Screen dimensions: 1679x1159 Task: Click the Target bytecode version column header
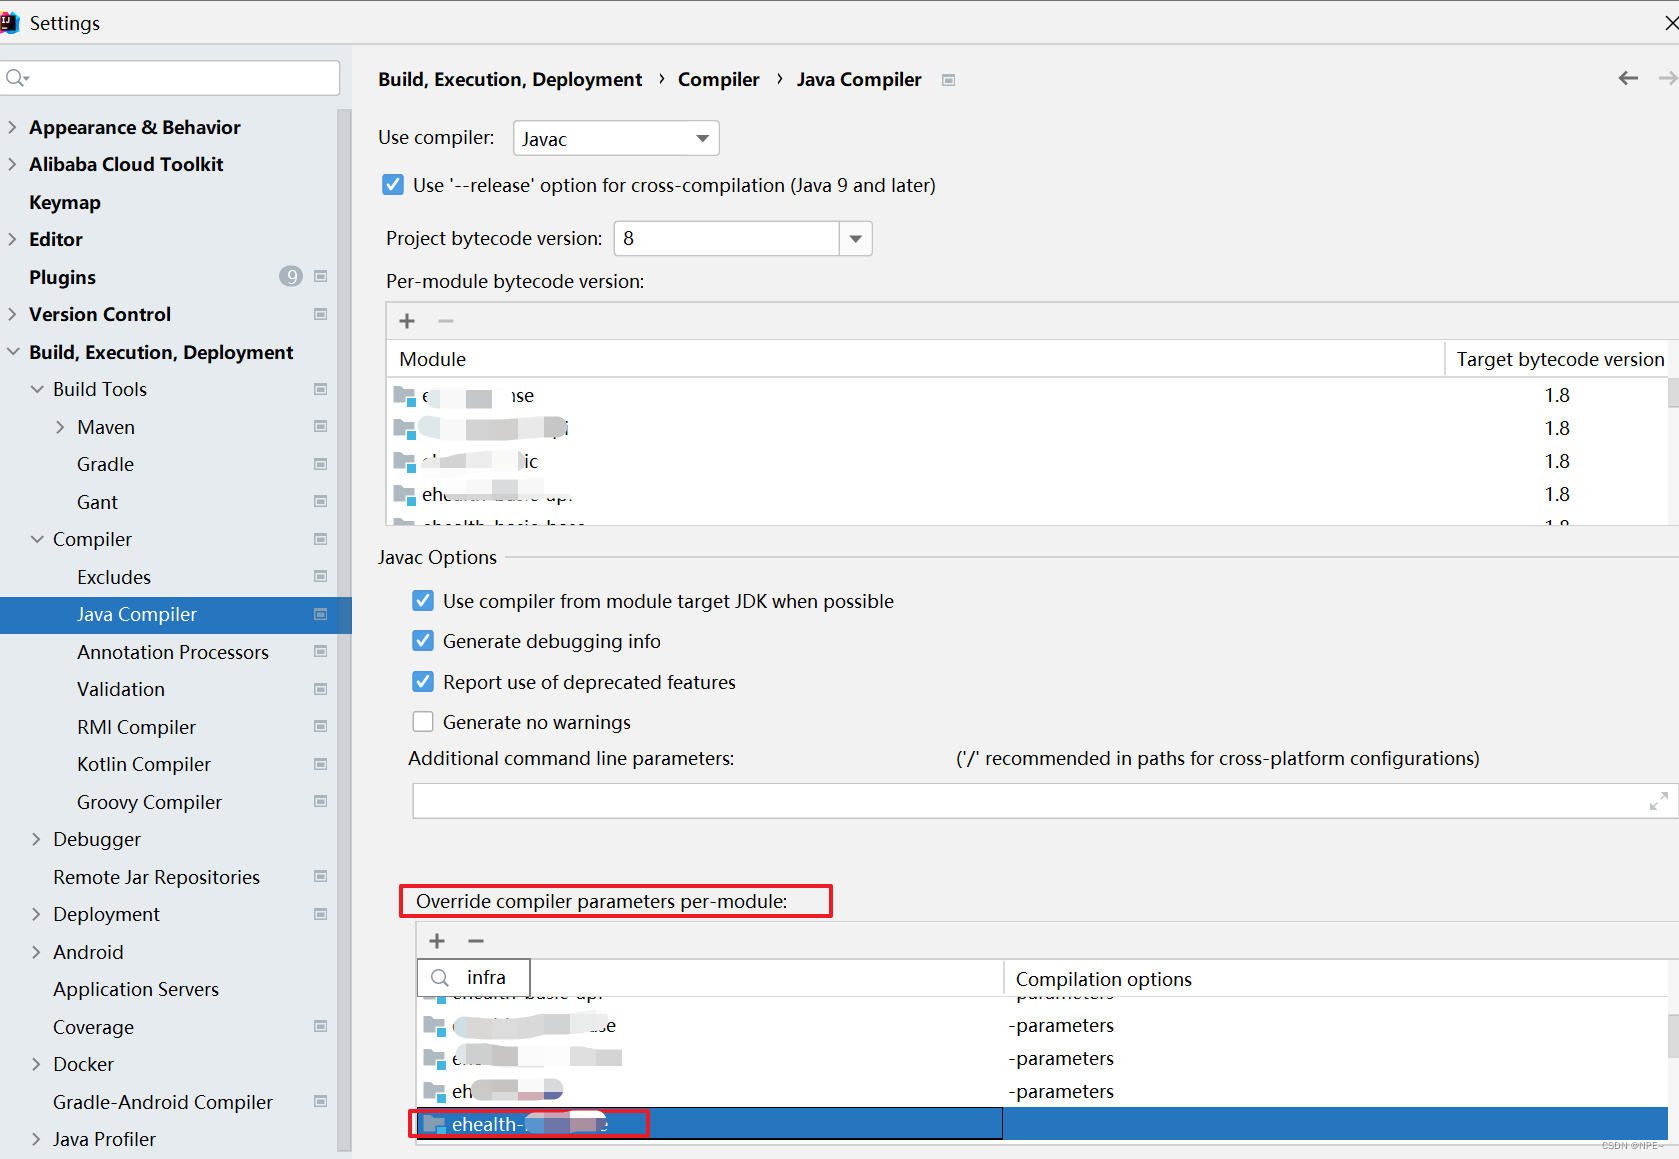[1560, 359]
